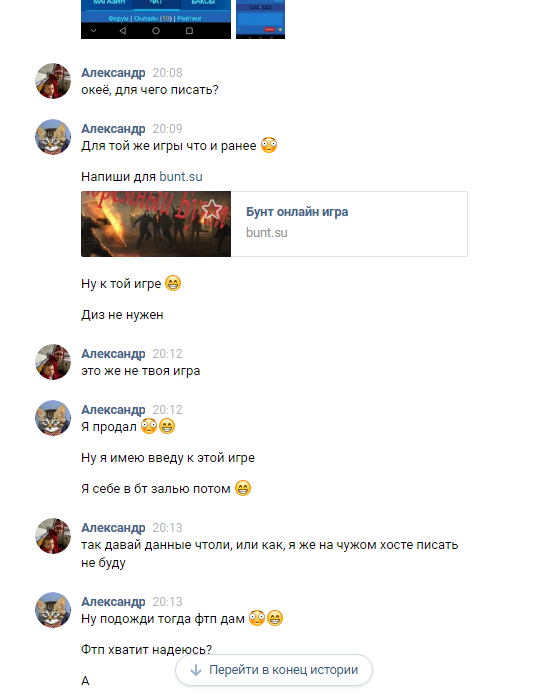545x696 pixels.
Task: Click the bunt.su preview thumbnail image
Action: [156, 224]
